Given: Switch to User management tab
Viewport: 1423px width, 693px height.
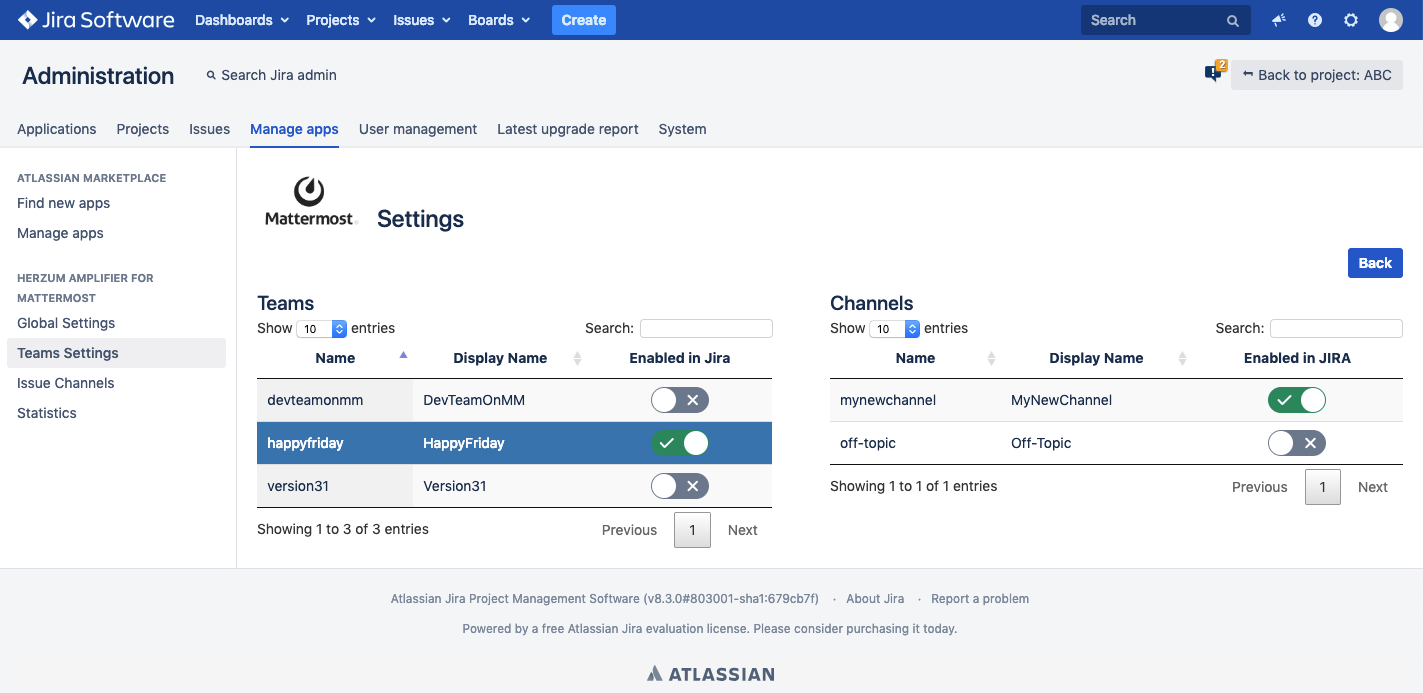Looking at the screenshot, I should [417, 129].
